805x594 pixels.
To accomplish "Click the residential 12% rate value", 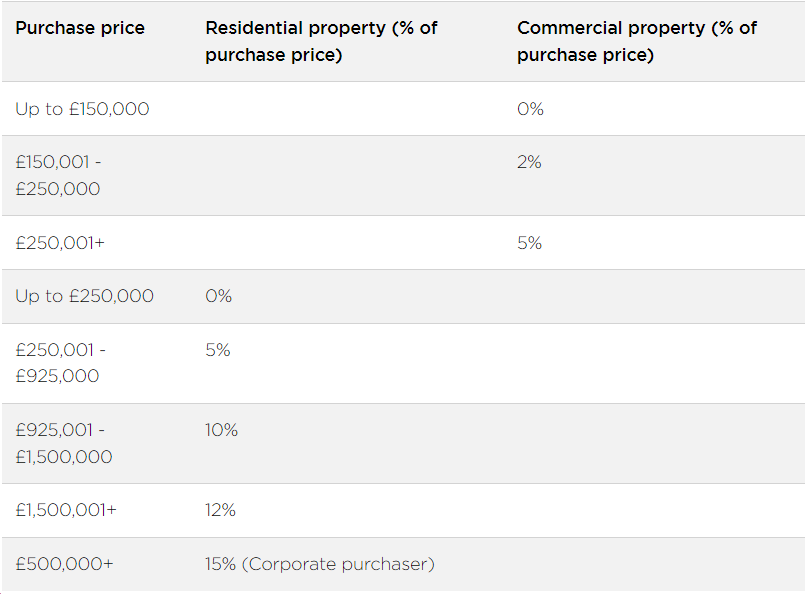I will click(220, 510).
